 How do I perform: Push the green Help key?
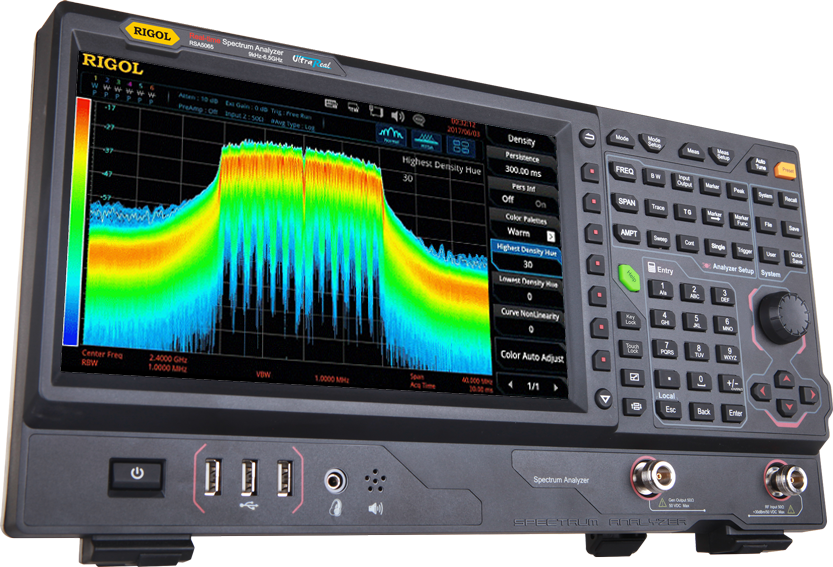pos(630,277)
